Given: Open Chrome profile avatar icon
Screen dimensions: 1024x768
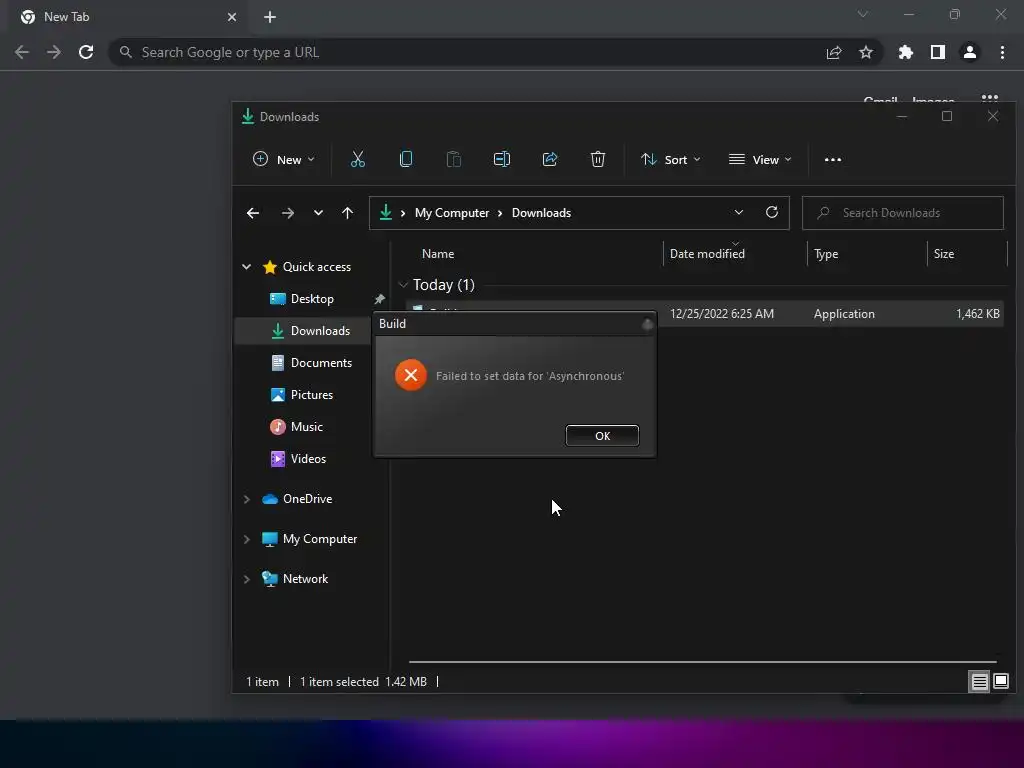Looking at the screenshot, I should pyautogui.click(x=970, y=52).
